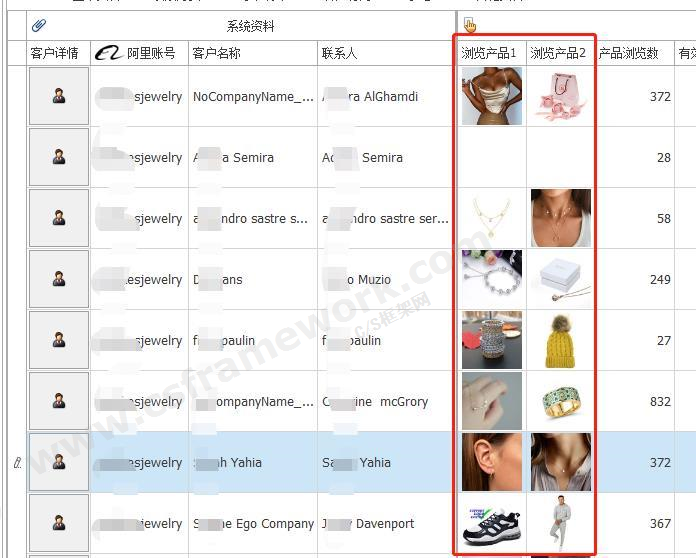Select the Sarah Yahia customer name cell

click(x=252, y=463)
